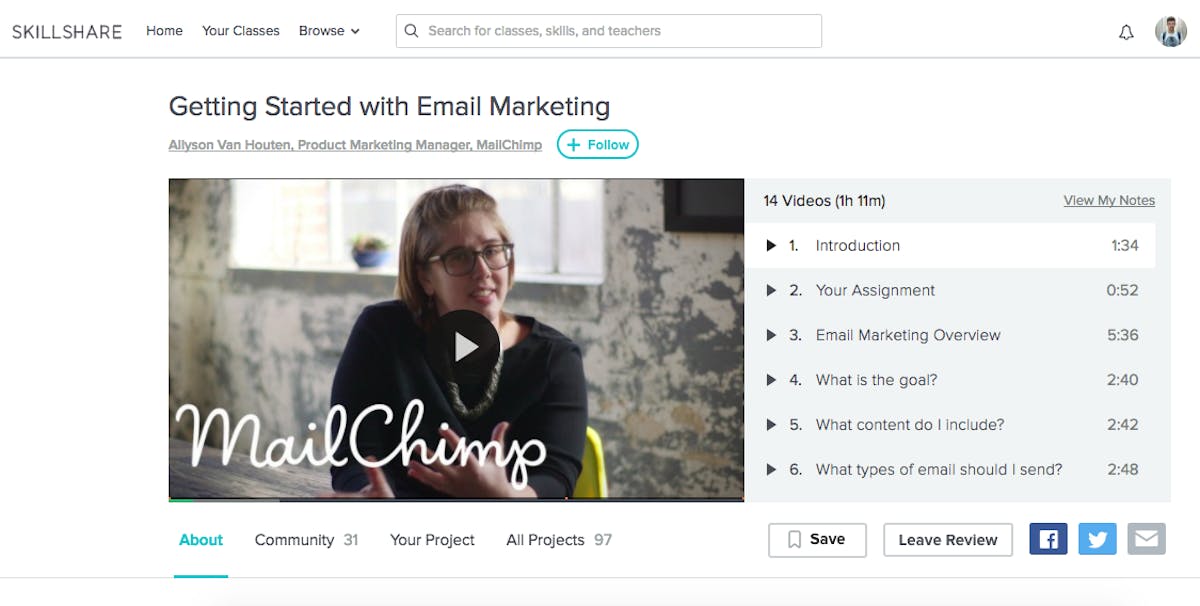Click the Skillshare logo
Viewport: 1200px width, 606px height.
(x=67, y=31)
